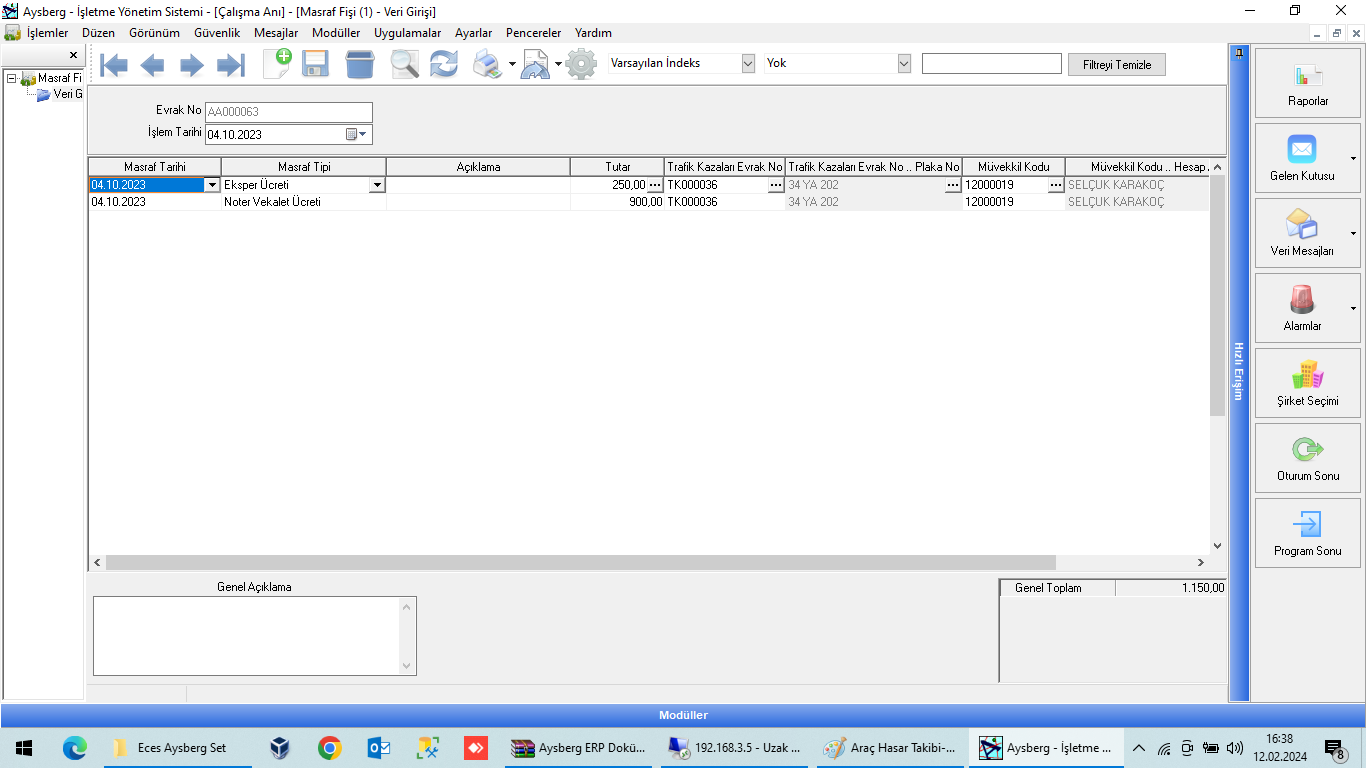The image size is (1366, 774).
Task: Click the grid's horizontal scrollbar
Action: pyautogui.click(x=580, y=563)
